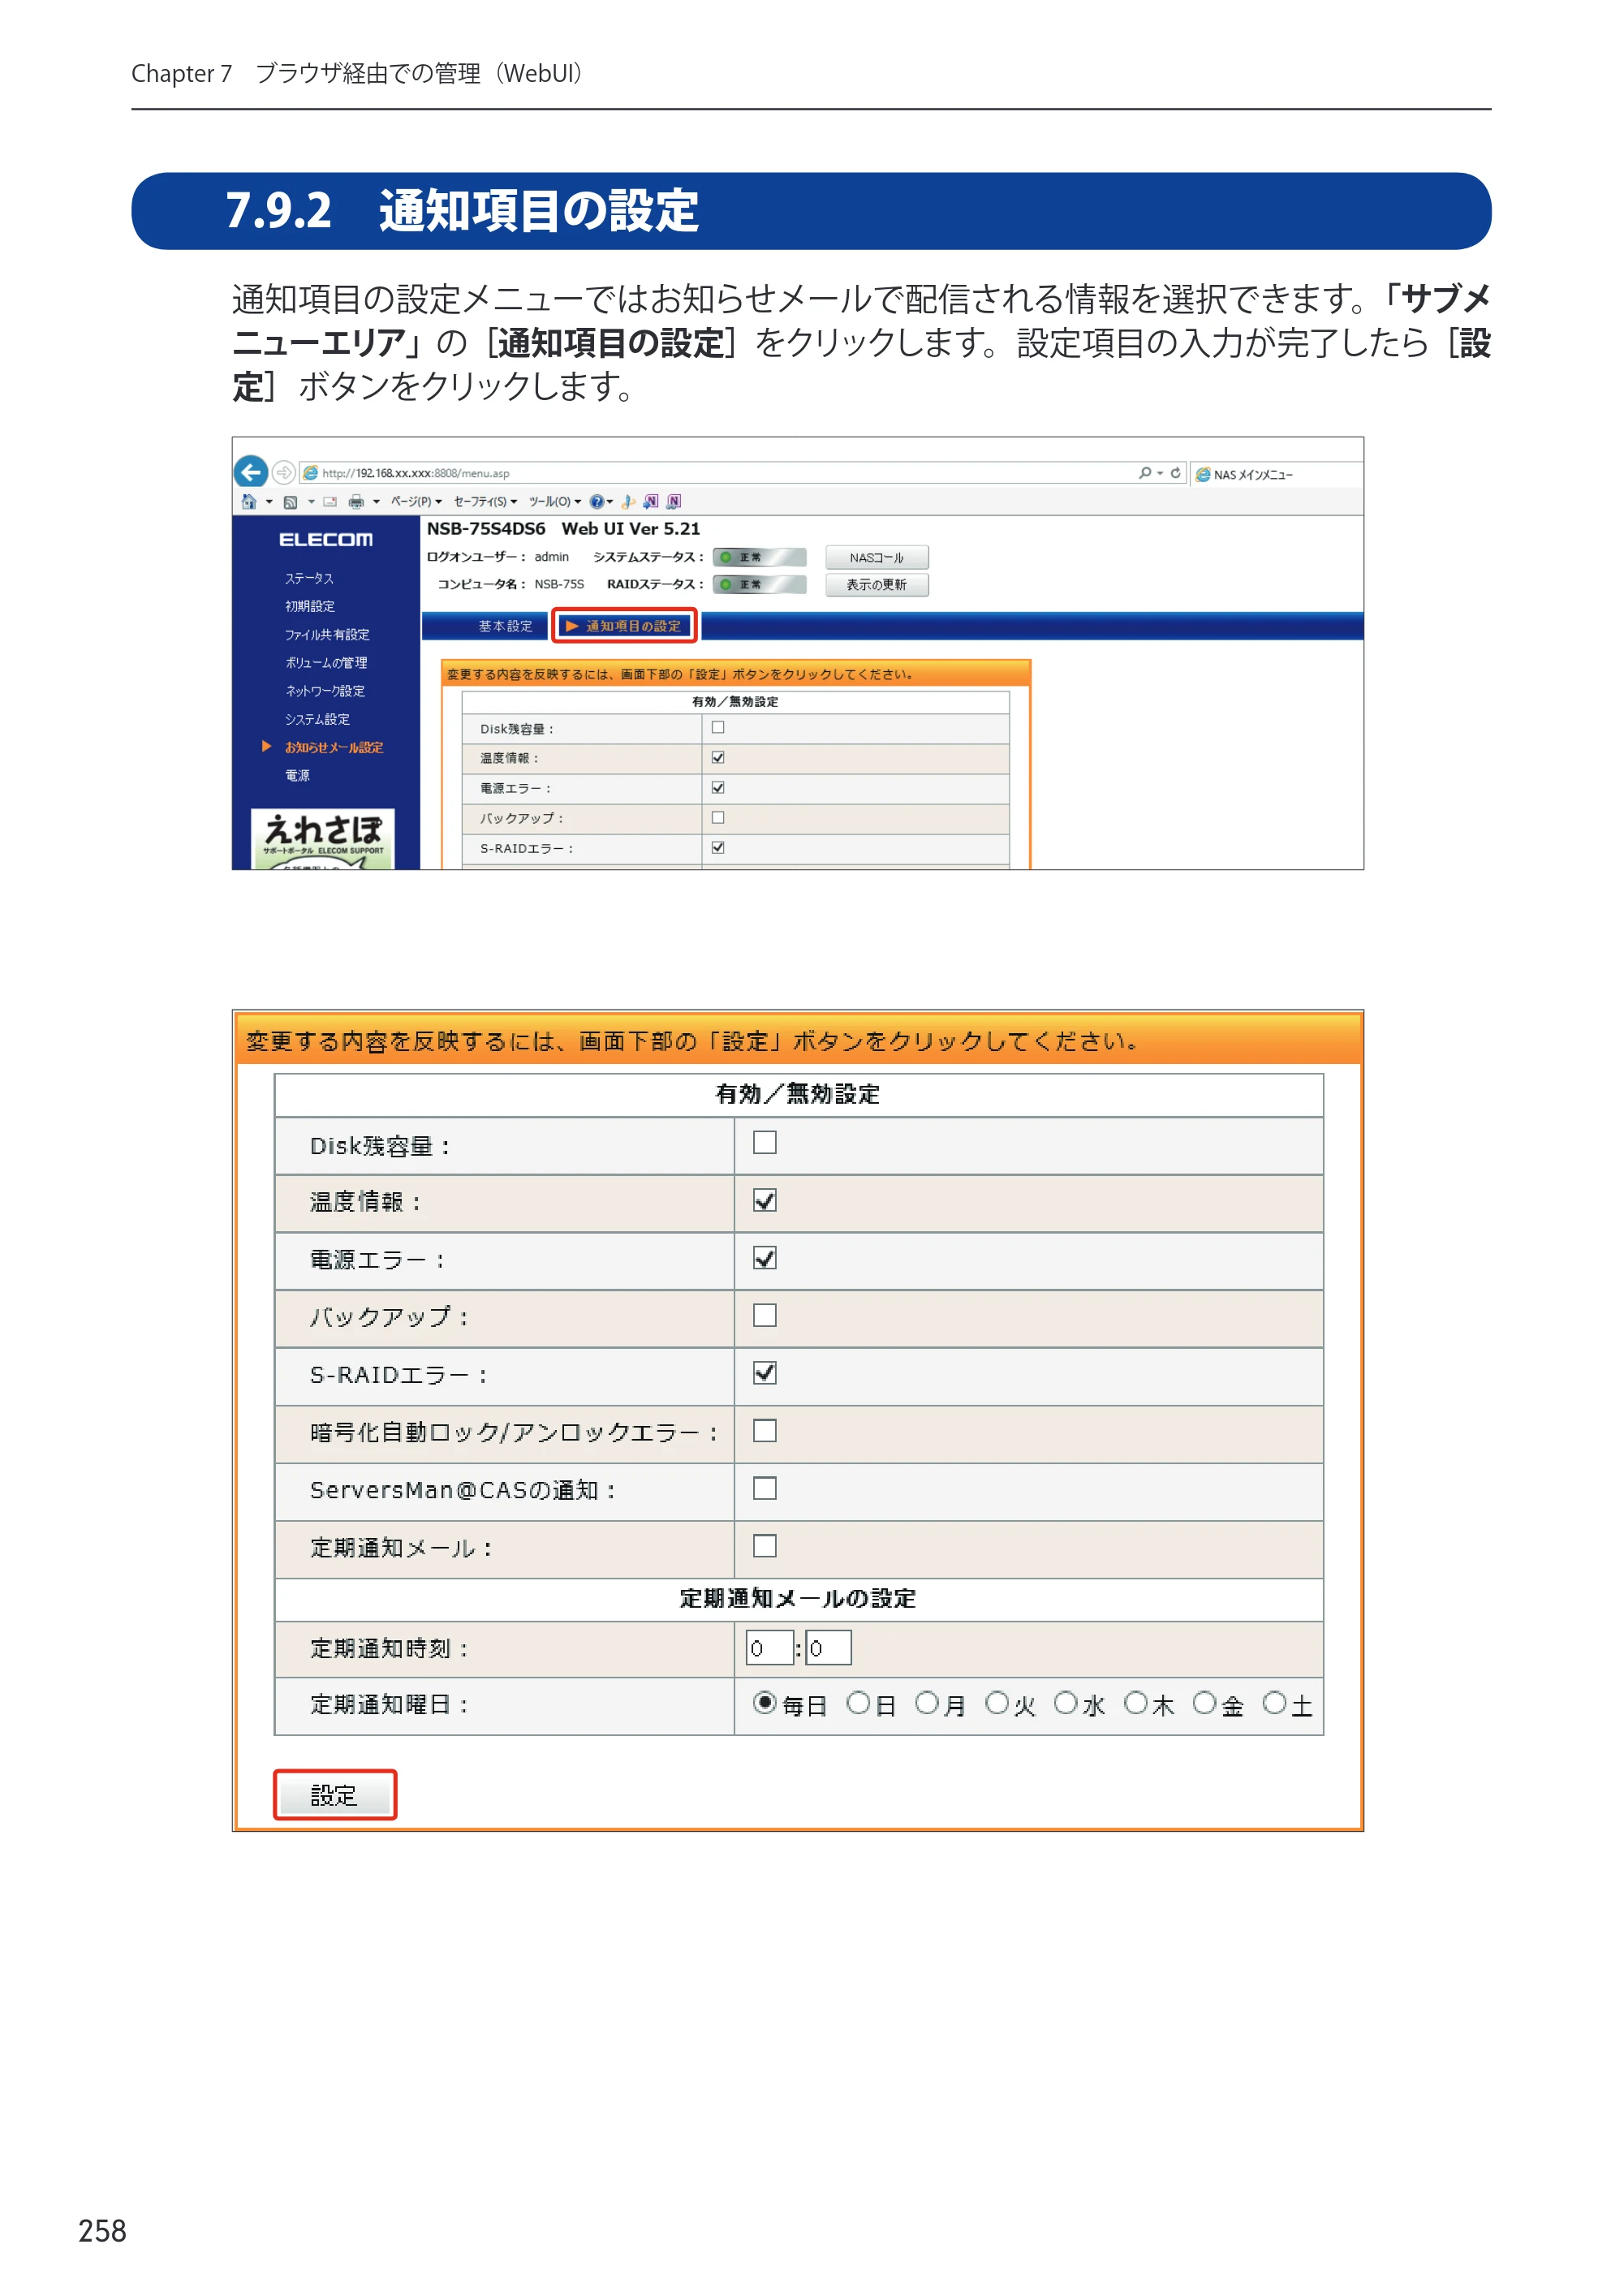Click the last OneNote icon in toolbar
The image size is (1624, 2296).
tap(674, 501)
